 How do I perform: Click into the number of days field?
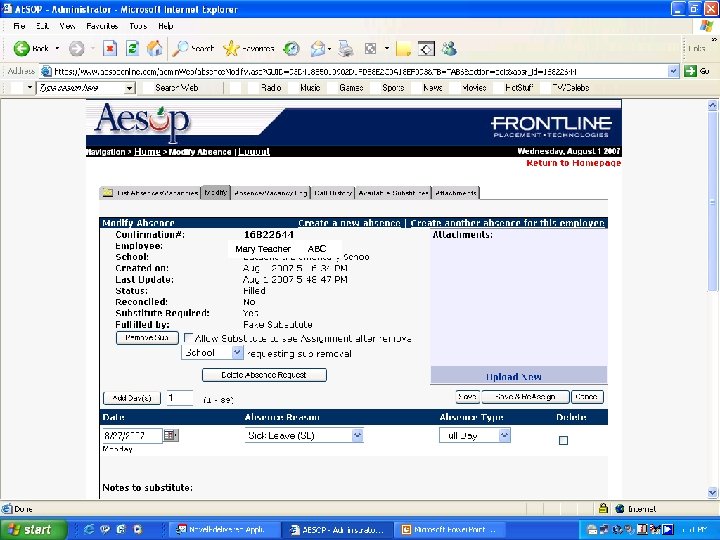[180, 398]
